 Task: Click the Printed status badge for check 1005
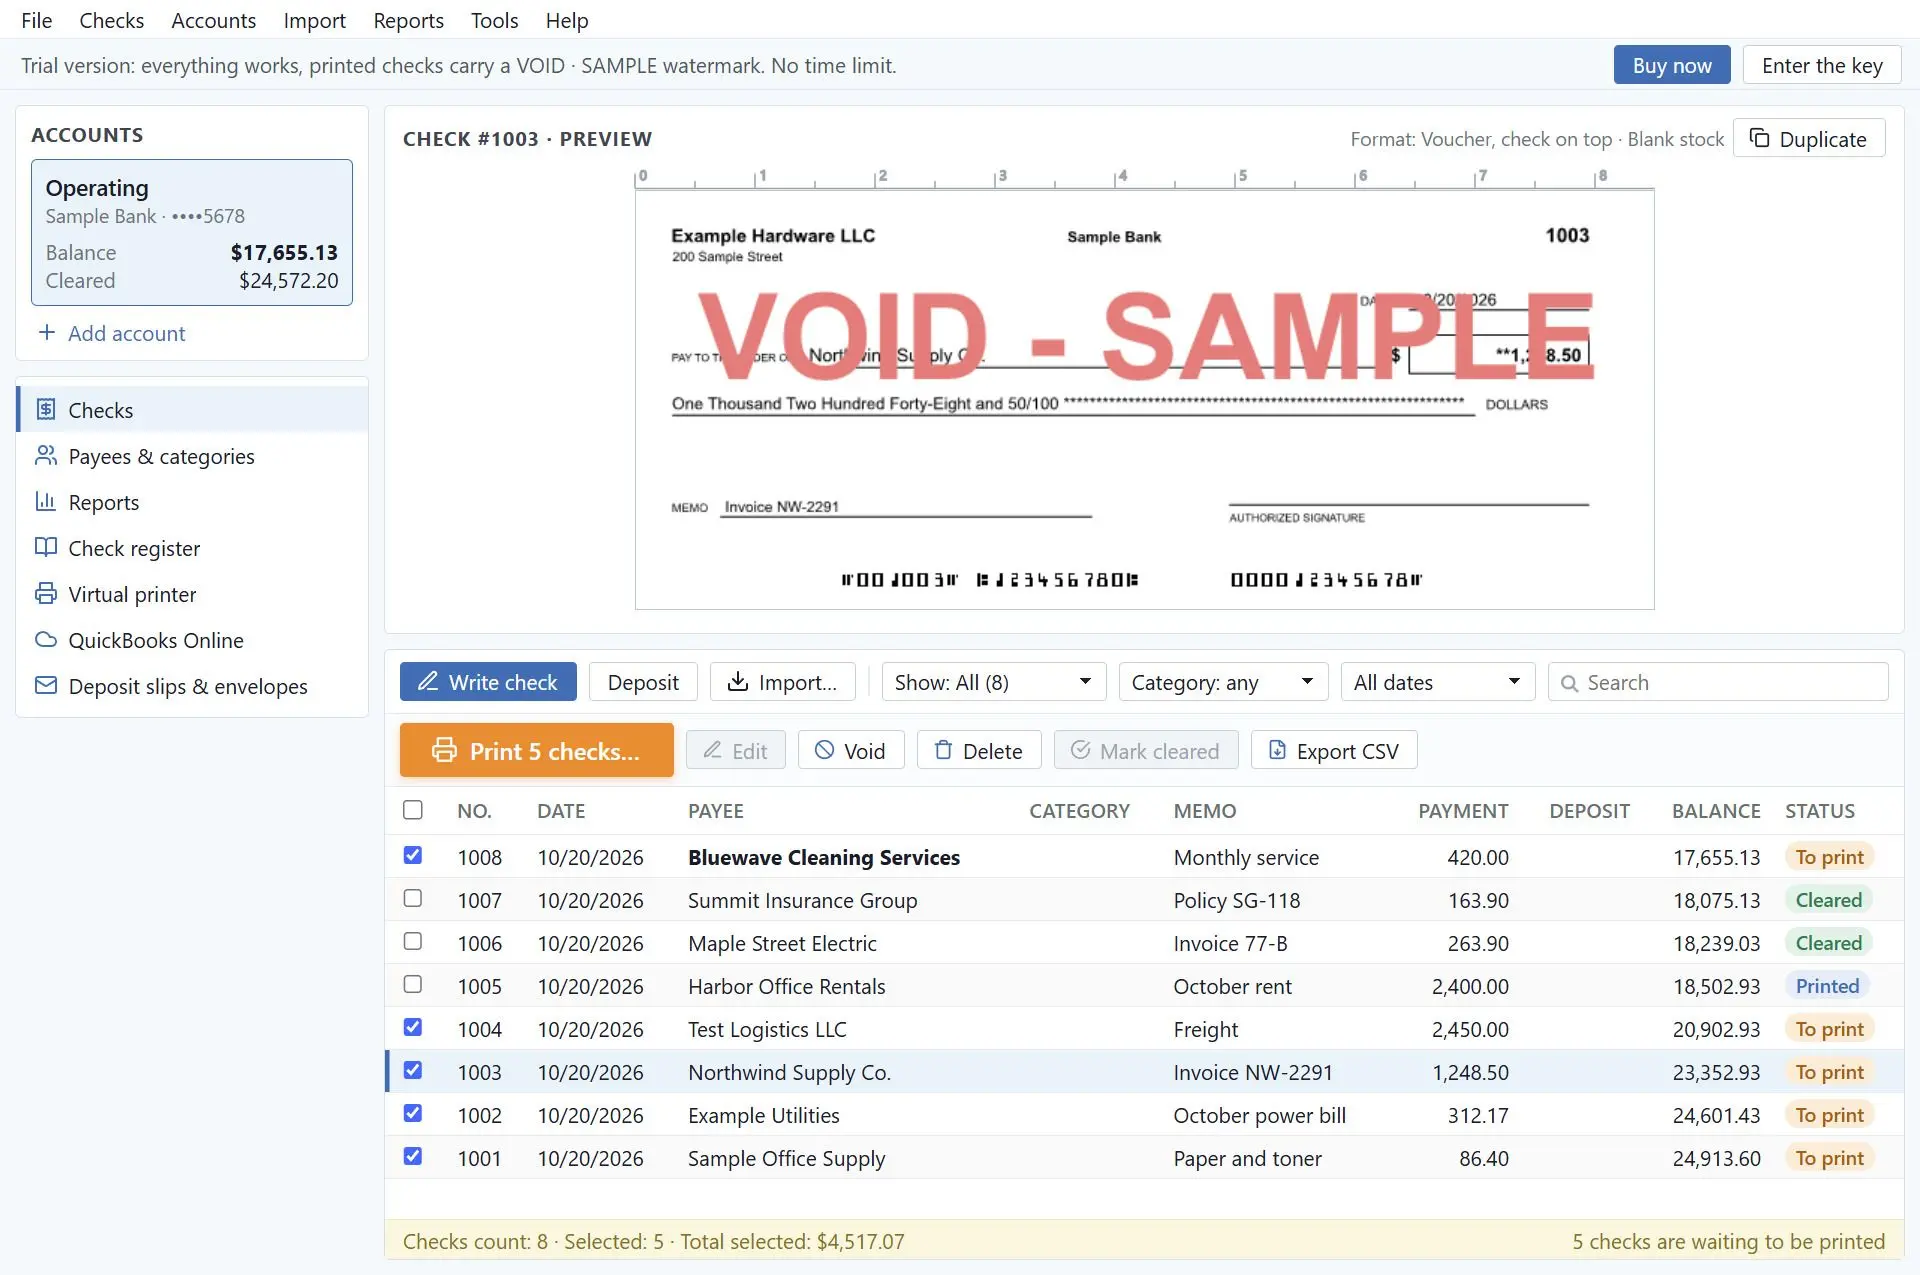click(1827, 986)
